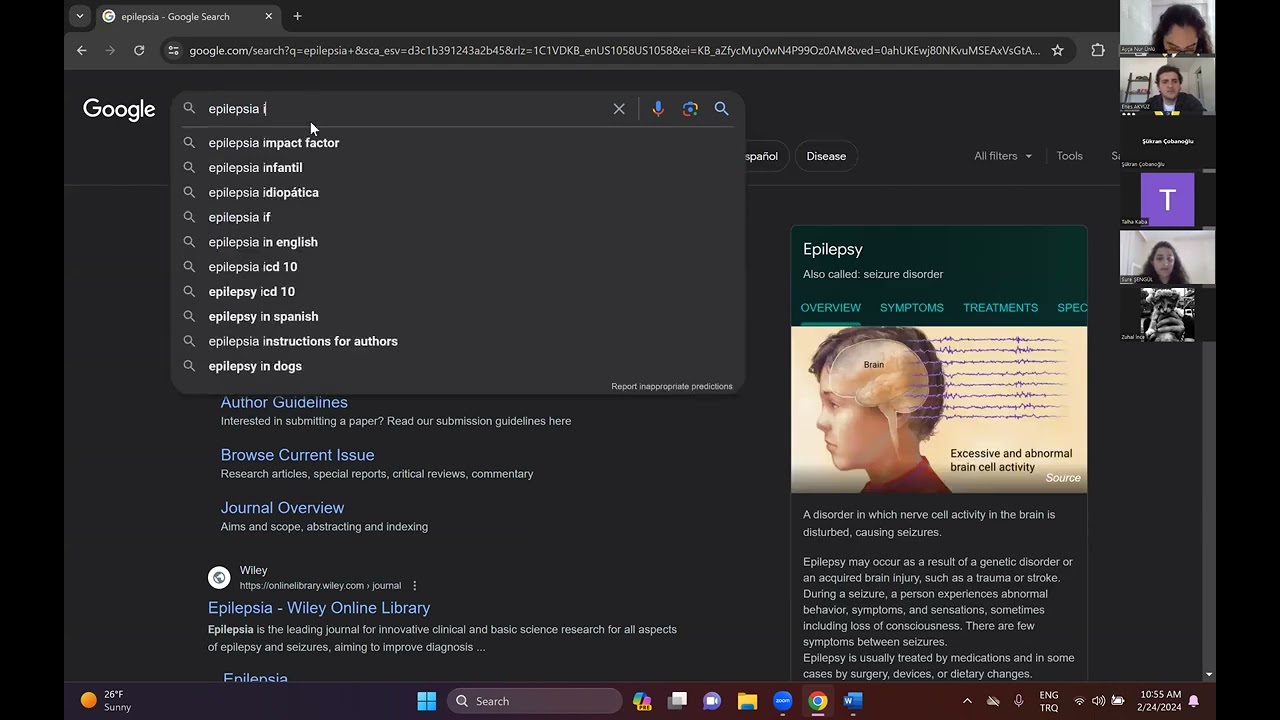The width and height of the screenshot is (1280, 720).
Task: Select Talha Kaba participant tile
Action: point(1167,199)
